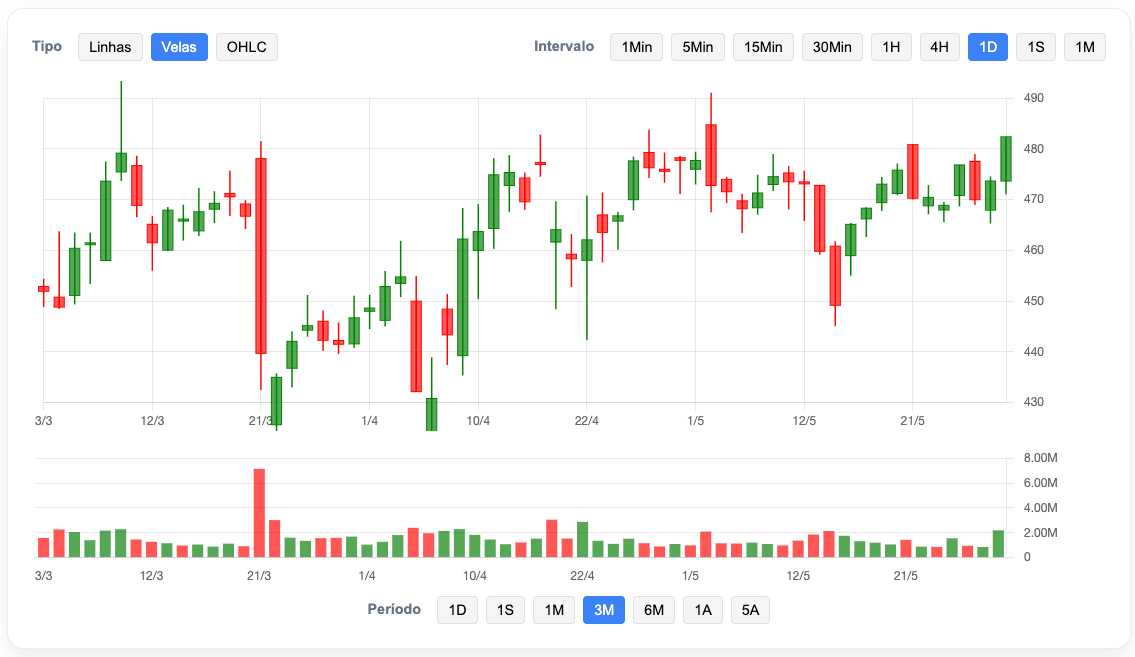Switch the period to 5A
The width and height of the screenshot is (1135, 657).
tap(750, 610)
